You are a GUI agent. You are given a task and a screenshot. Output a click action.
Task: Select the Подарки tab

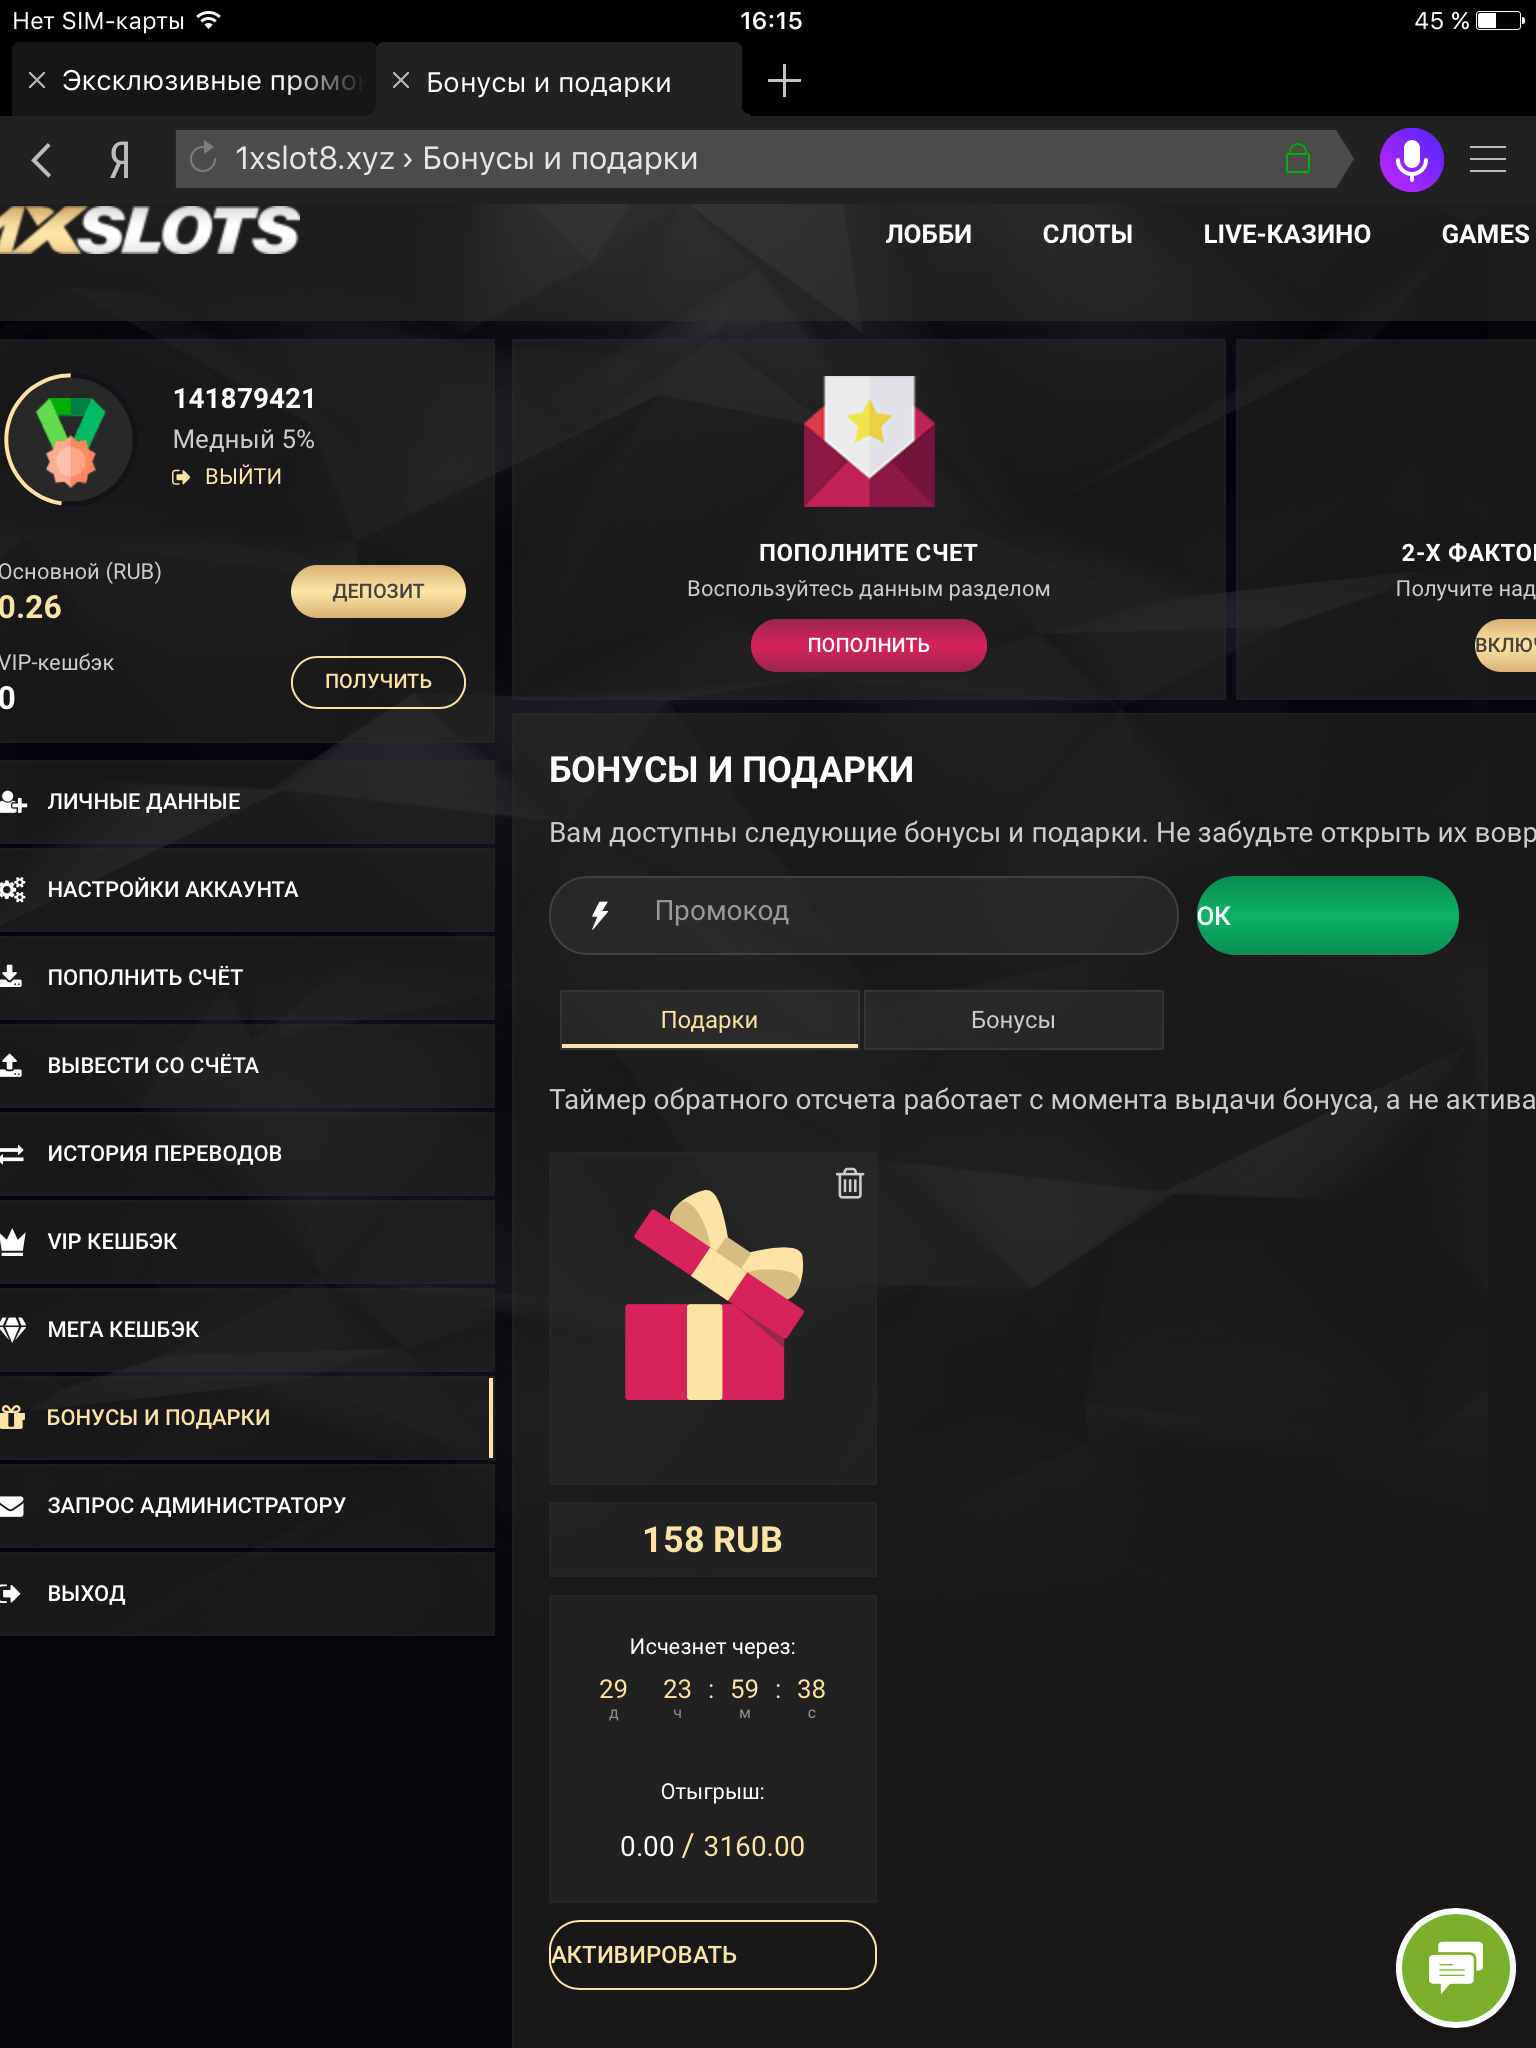pos(709,1019)
